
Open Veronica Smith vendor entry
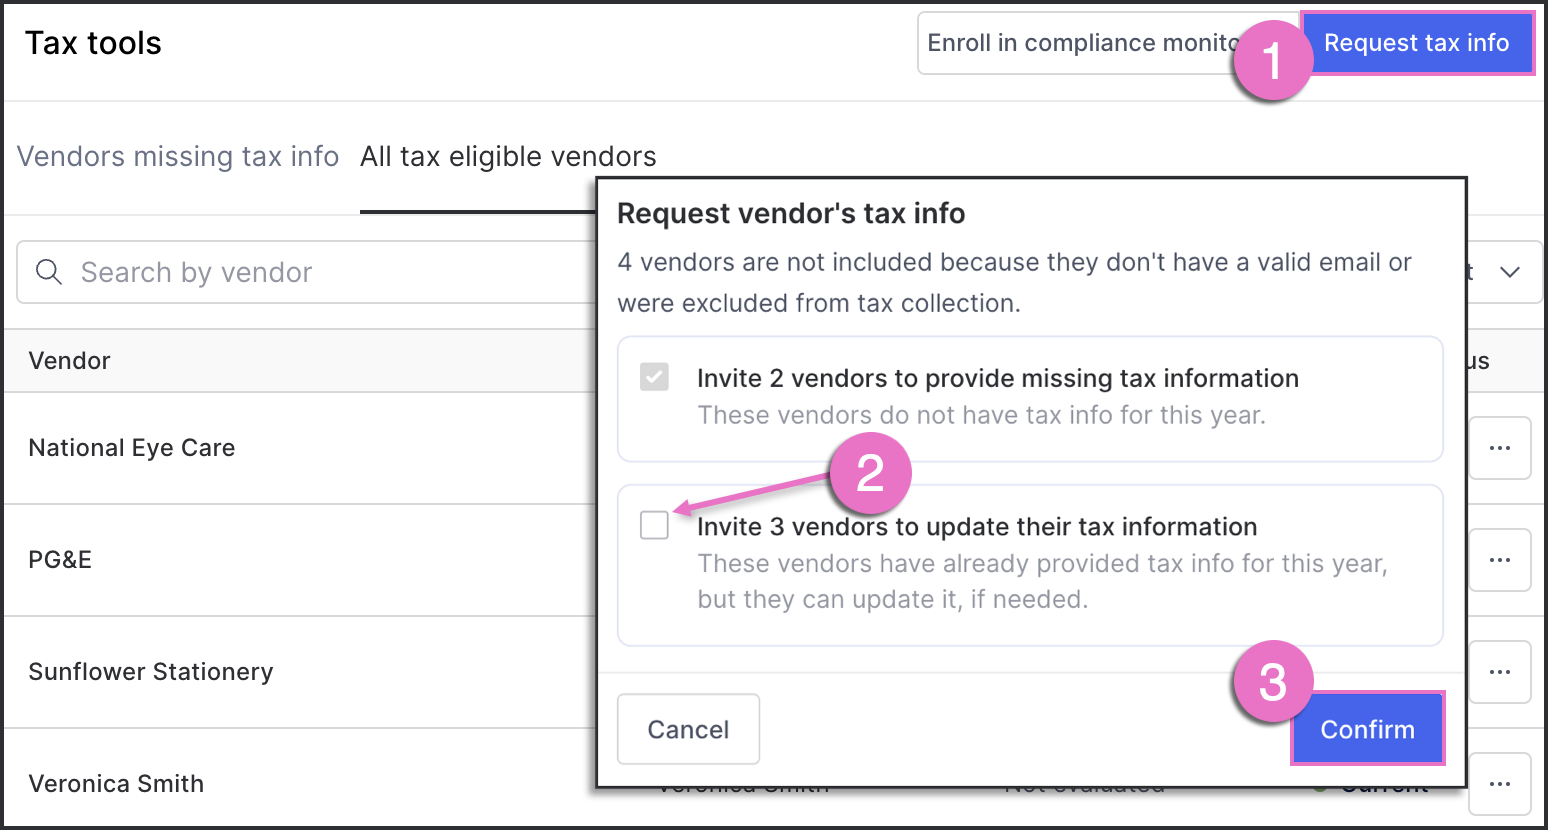click(116, 784)
